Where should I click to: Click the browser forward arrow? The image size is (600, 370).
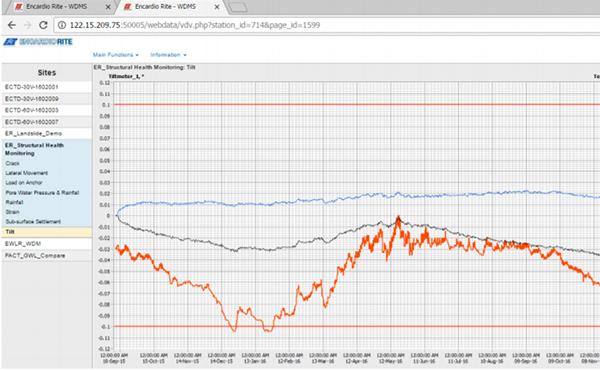pos(28,25)
